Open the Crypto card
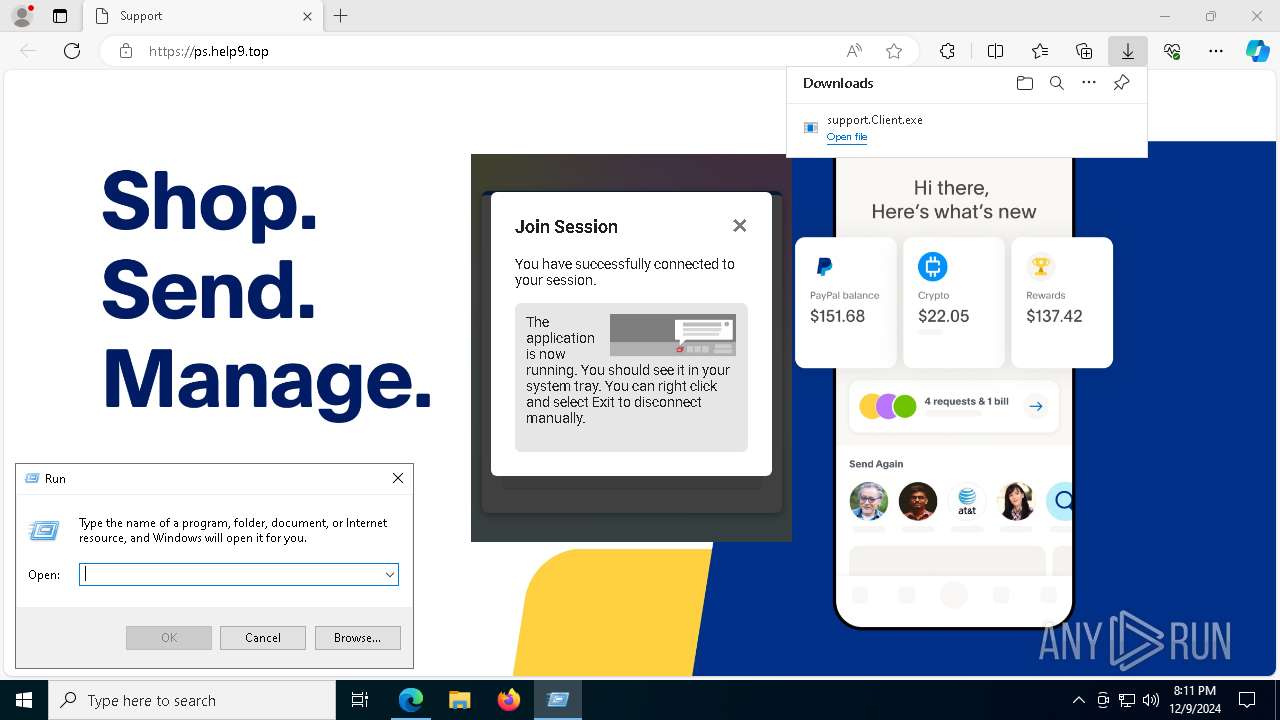 (954, 302)
